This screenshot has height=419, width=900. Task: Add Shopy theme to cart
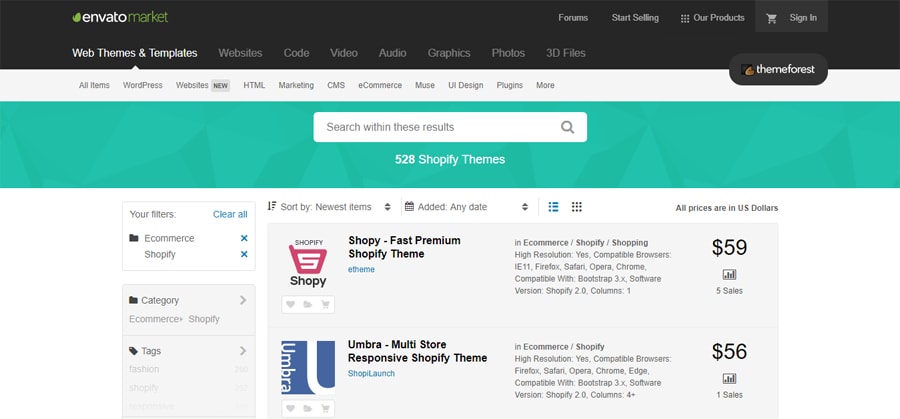click(x=325, y=305)
